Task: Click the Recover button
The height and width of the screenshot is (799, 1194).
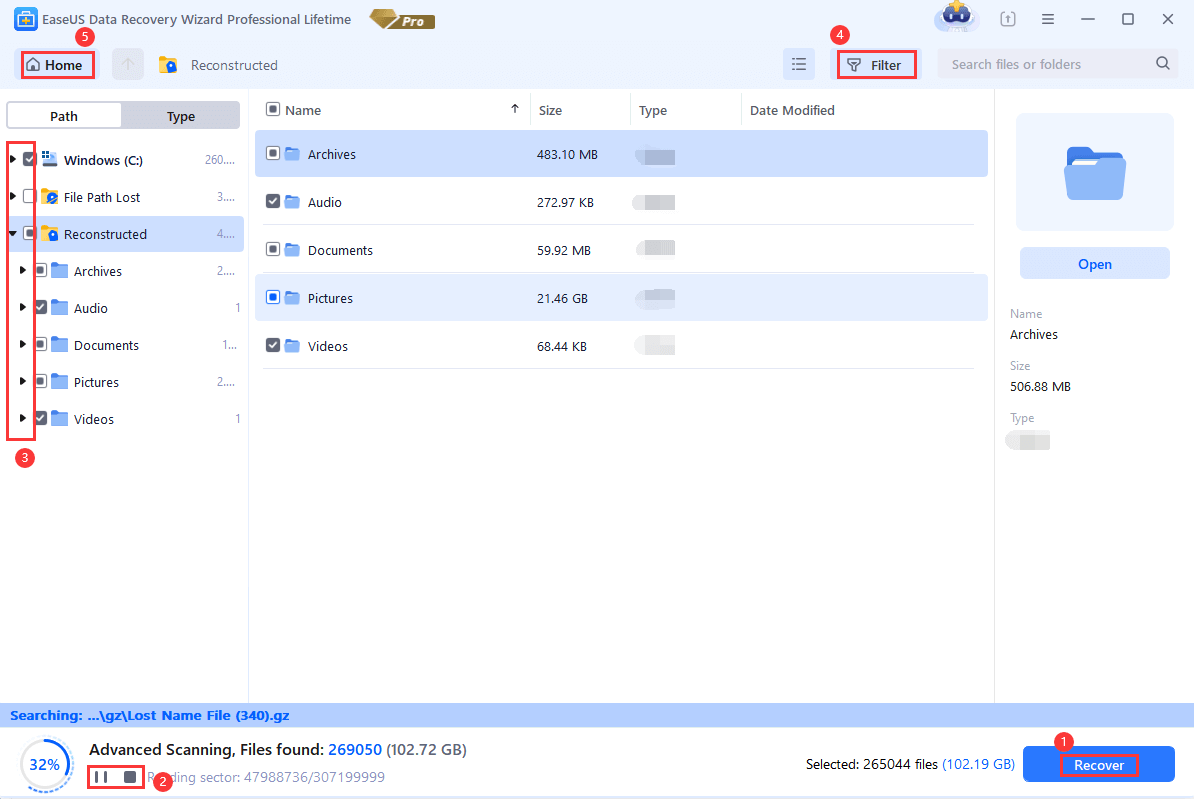Action: click(1098, 763)
